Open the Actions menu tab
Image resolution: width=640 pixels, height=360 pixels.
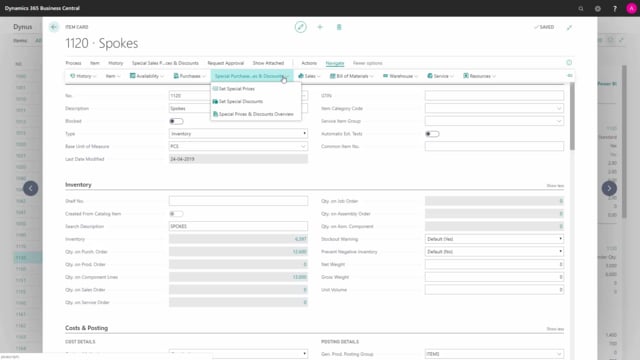[x=309, y=63]
